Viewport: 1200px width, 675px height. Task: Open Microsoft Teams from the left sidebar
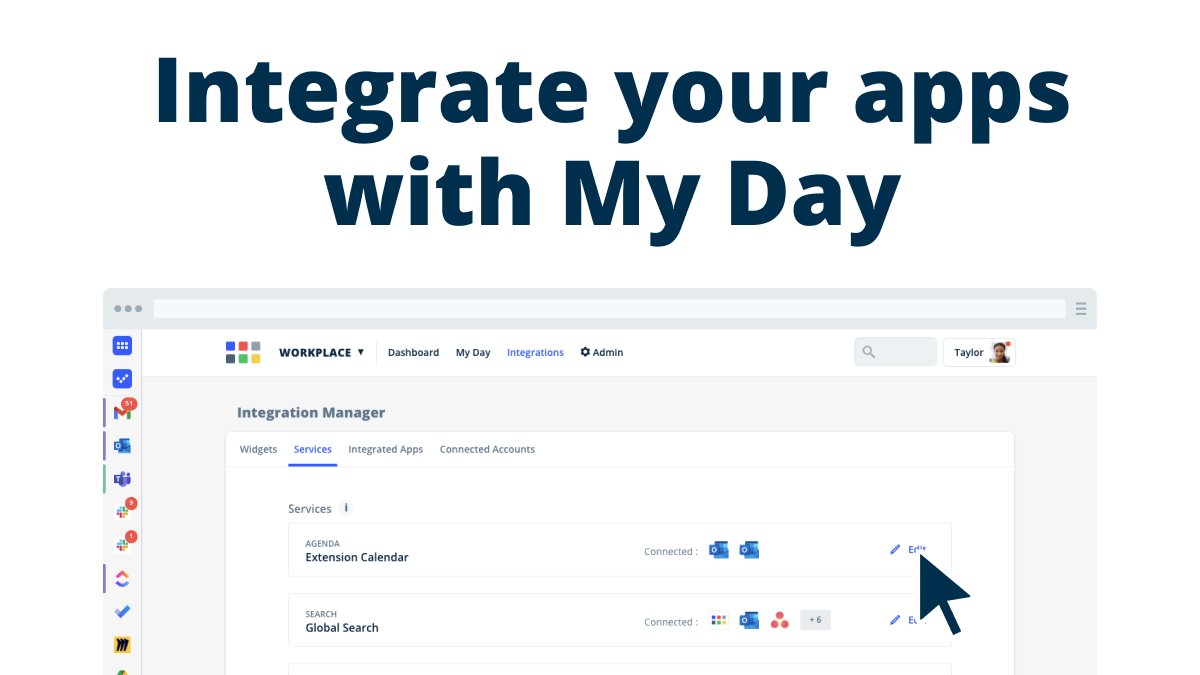click(x=122, y=478)
